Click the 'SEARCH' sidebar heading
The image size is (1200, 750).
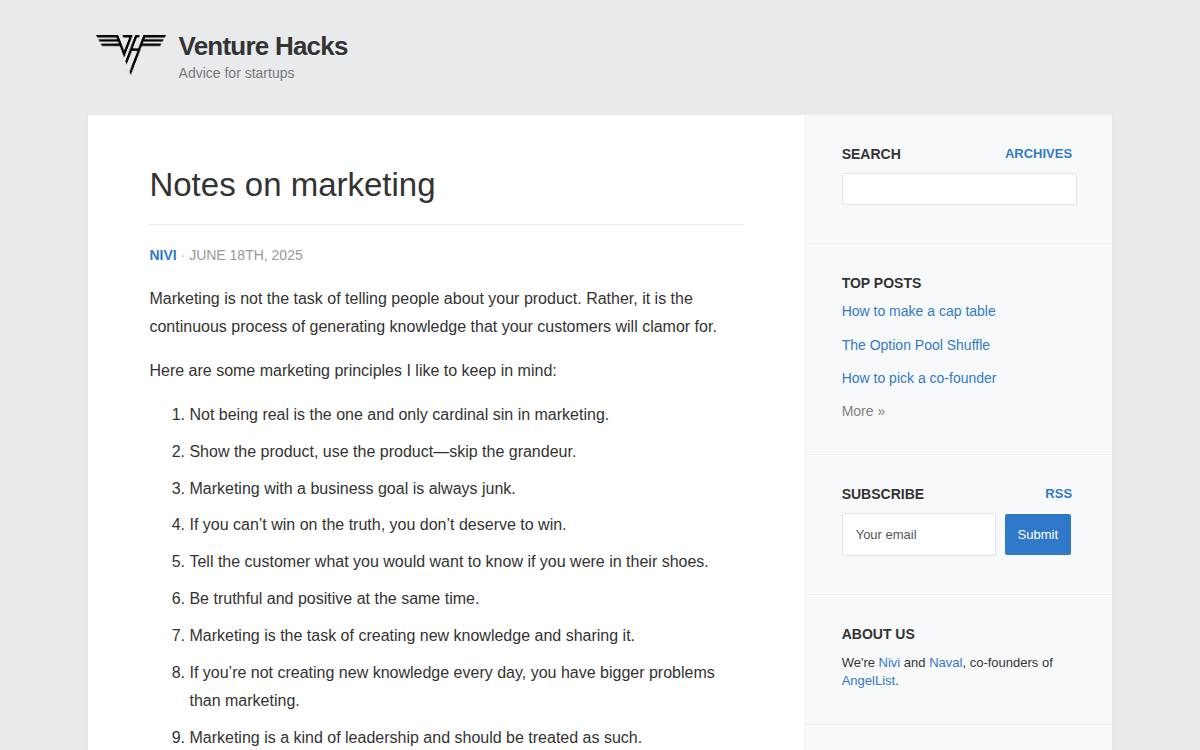click(871, 154)
